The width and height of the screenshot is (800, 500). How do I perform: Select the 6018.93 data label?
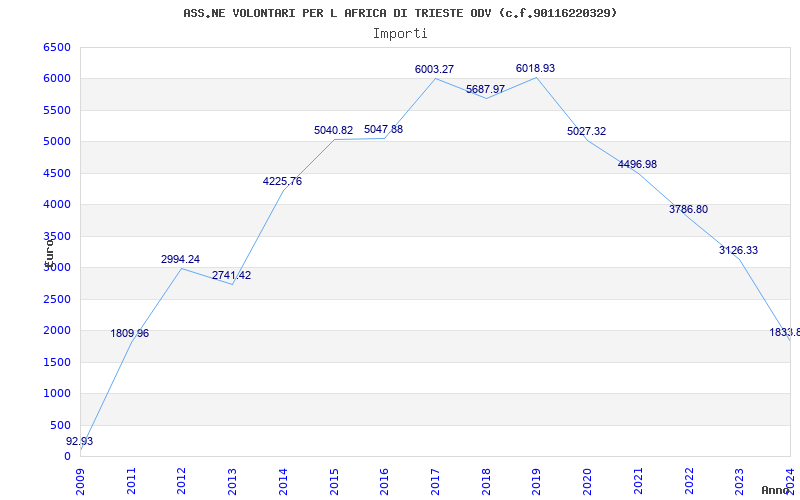(535, 68)
